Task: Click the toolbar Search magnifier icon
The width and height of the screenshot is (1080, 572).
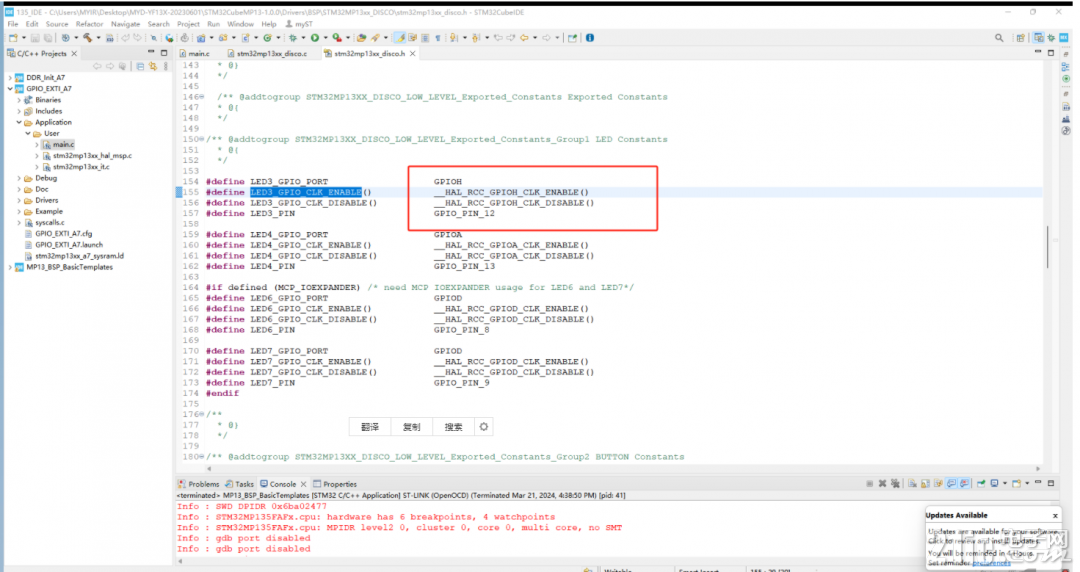Action: [999, 38]
